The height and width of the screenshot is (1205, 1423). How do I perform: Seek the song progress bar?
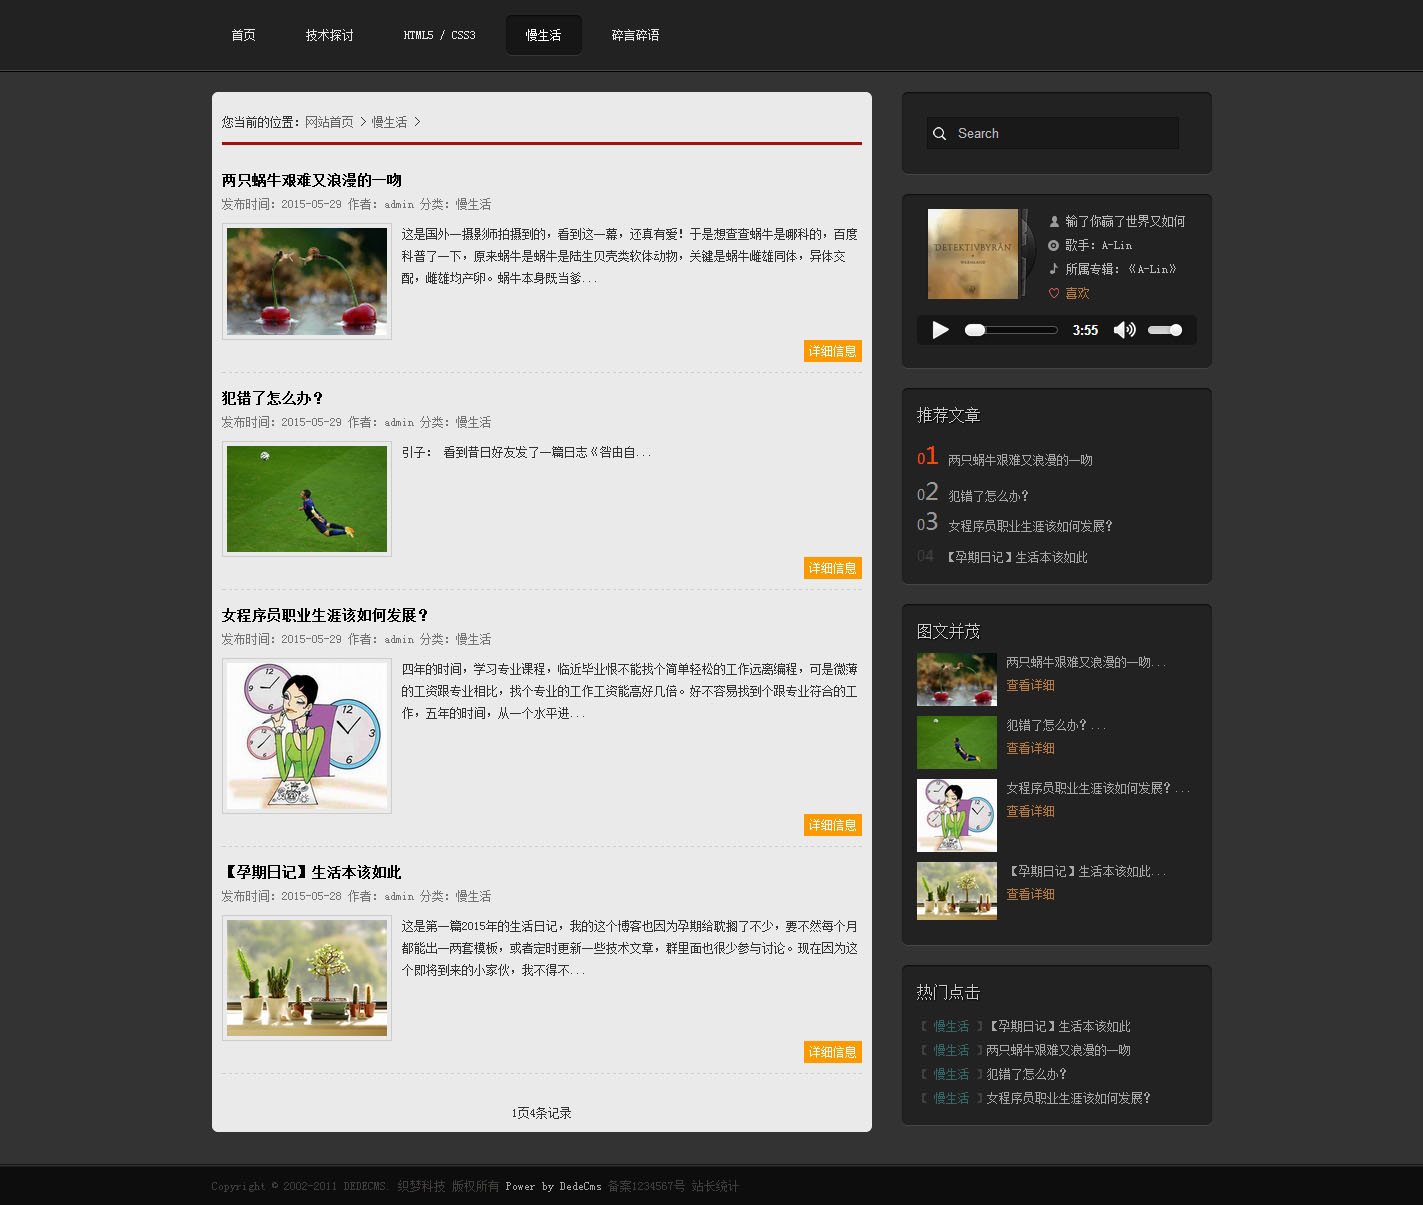(1011, 330)
